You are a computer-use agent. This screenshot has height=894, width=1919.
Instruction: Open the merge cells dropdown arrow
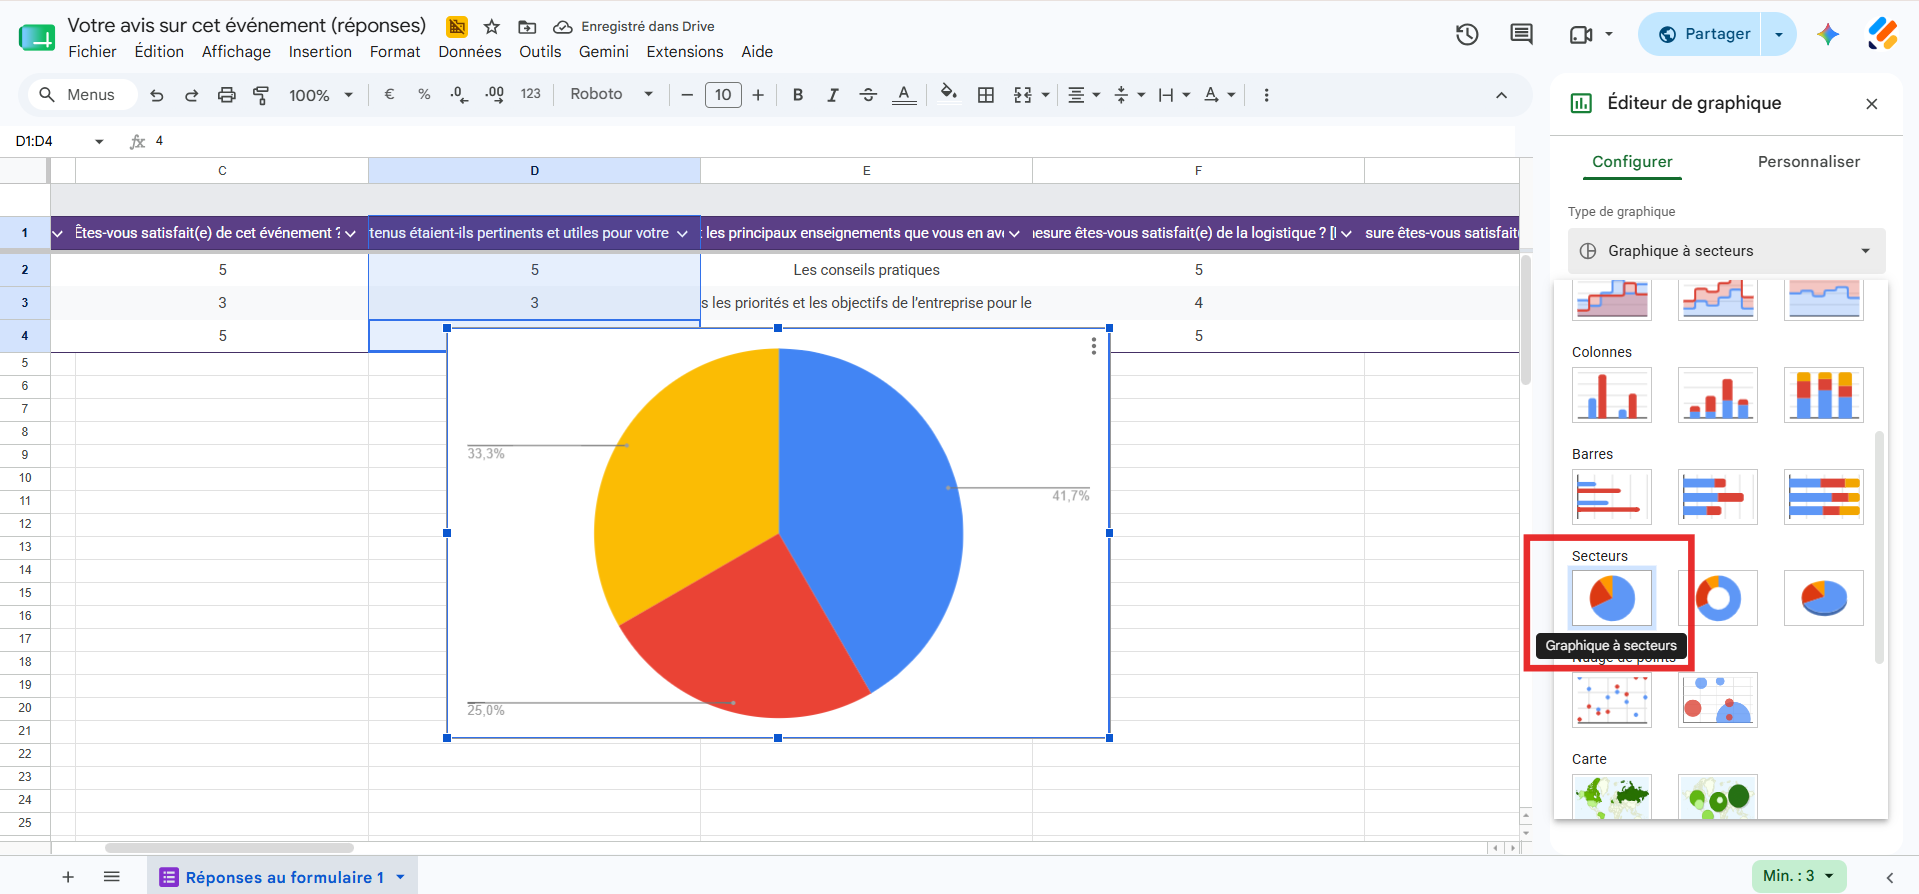click(1046, 95)
